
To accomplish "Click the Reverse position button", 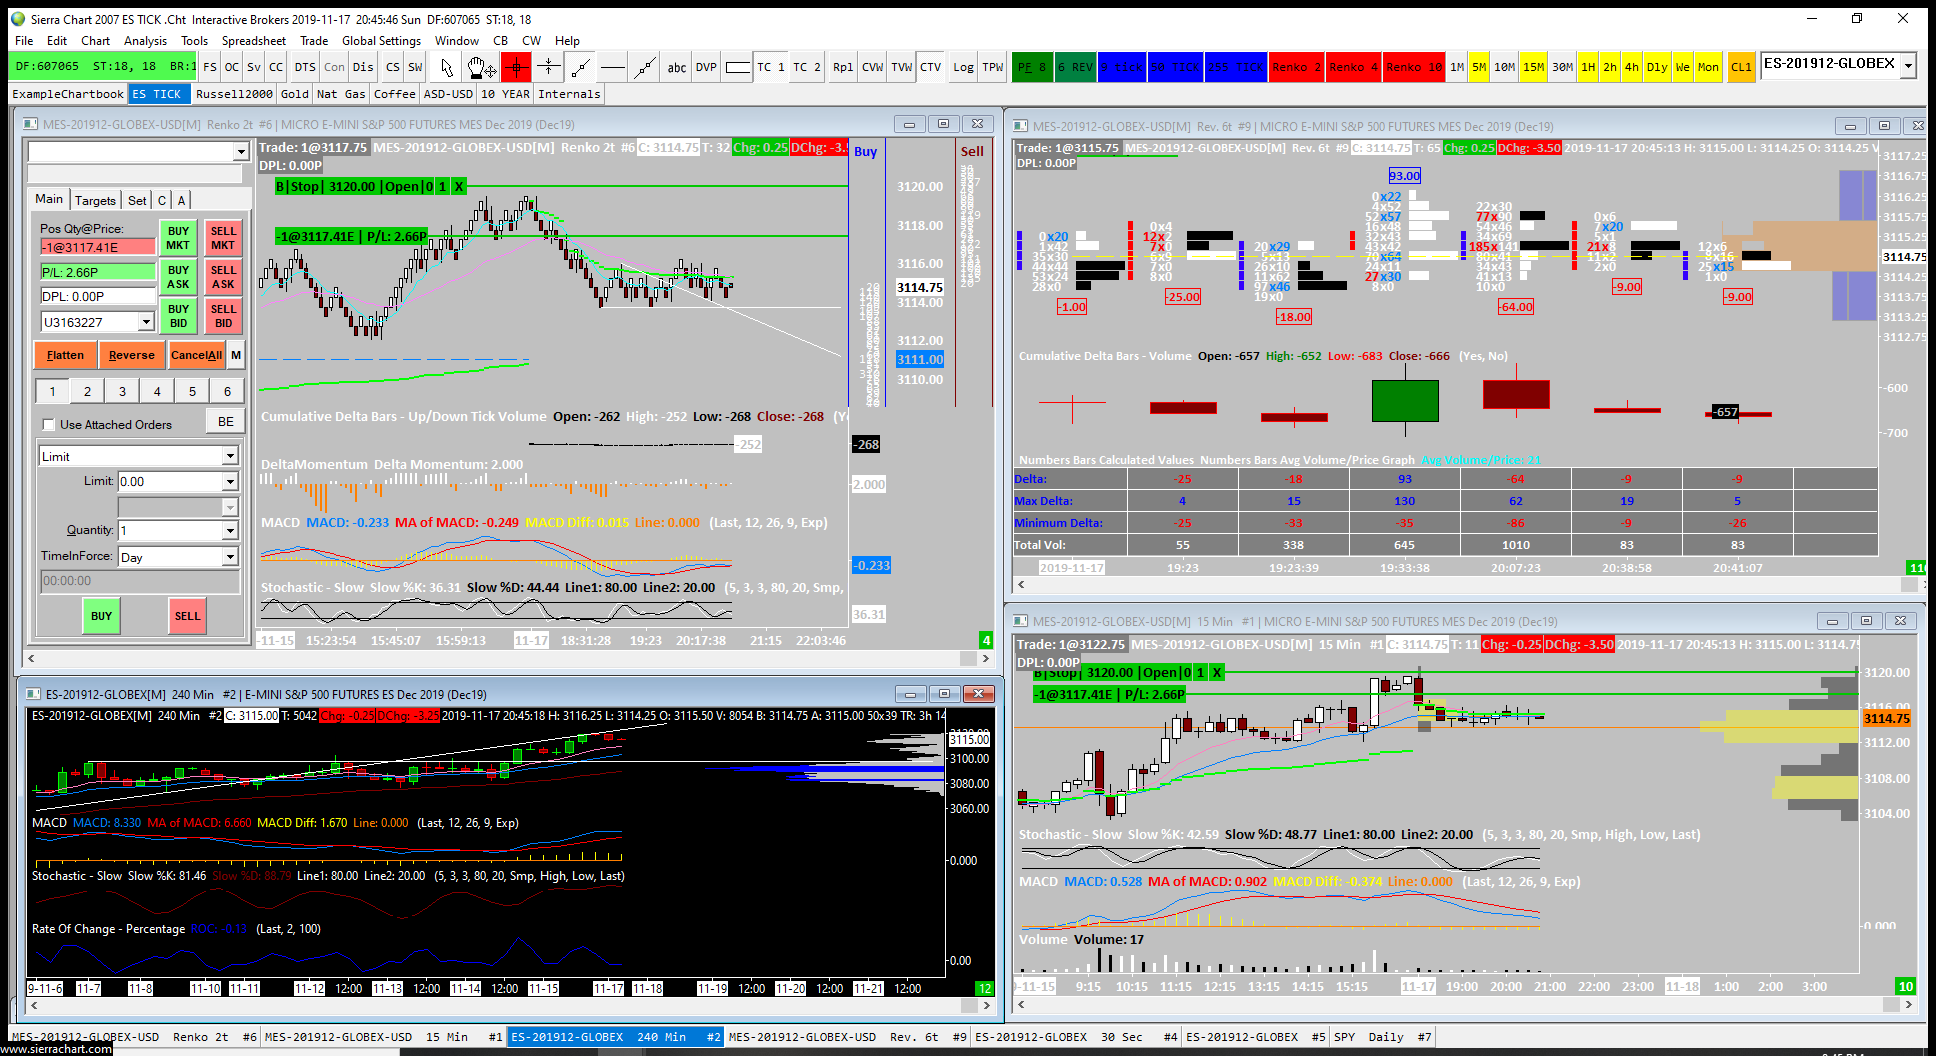I will [132, 355].
